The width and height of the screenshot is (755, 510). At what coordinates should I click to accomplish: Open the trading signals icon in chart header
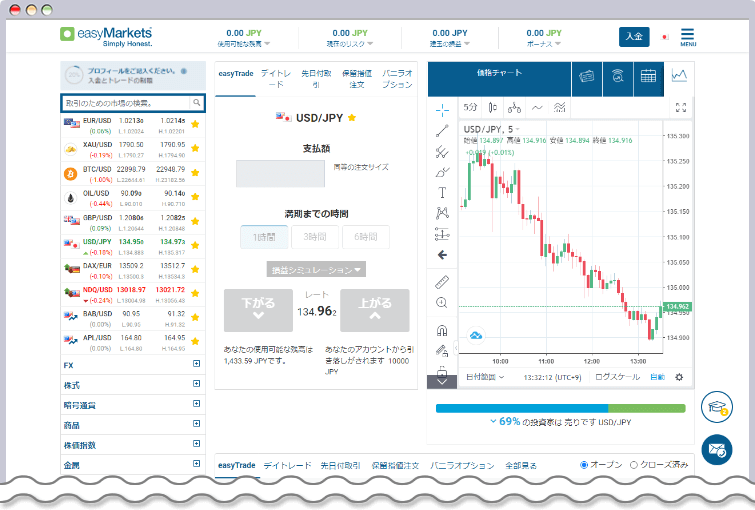(x=618, y=77)
